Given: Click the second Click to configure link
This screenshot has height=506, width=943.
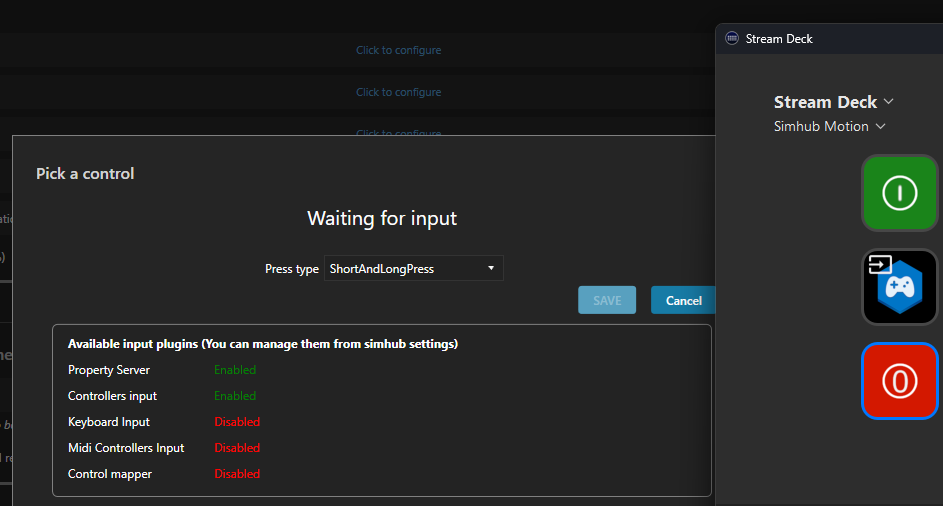Looking at the screenshot, I should tap(398, 92).
